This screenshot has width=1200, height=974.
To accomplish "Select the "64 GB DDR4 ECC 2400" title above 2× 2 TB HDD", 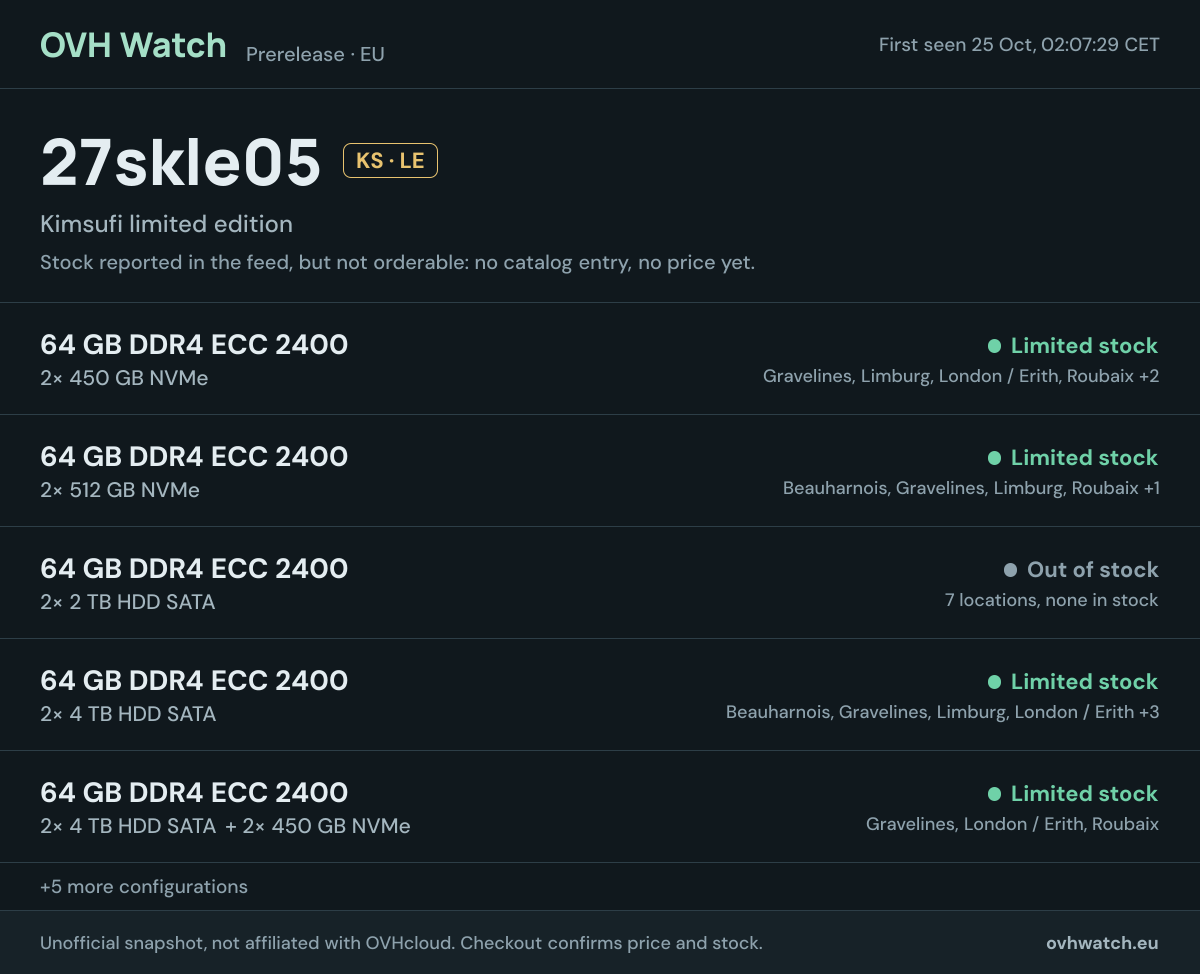I will click(x=194, y=569).
